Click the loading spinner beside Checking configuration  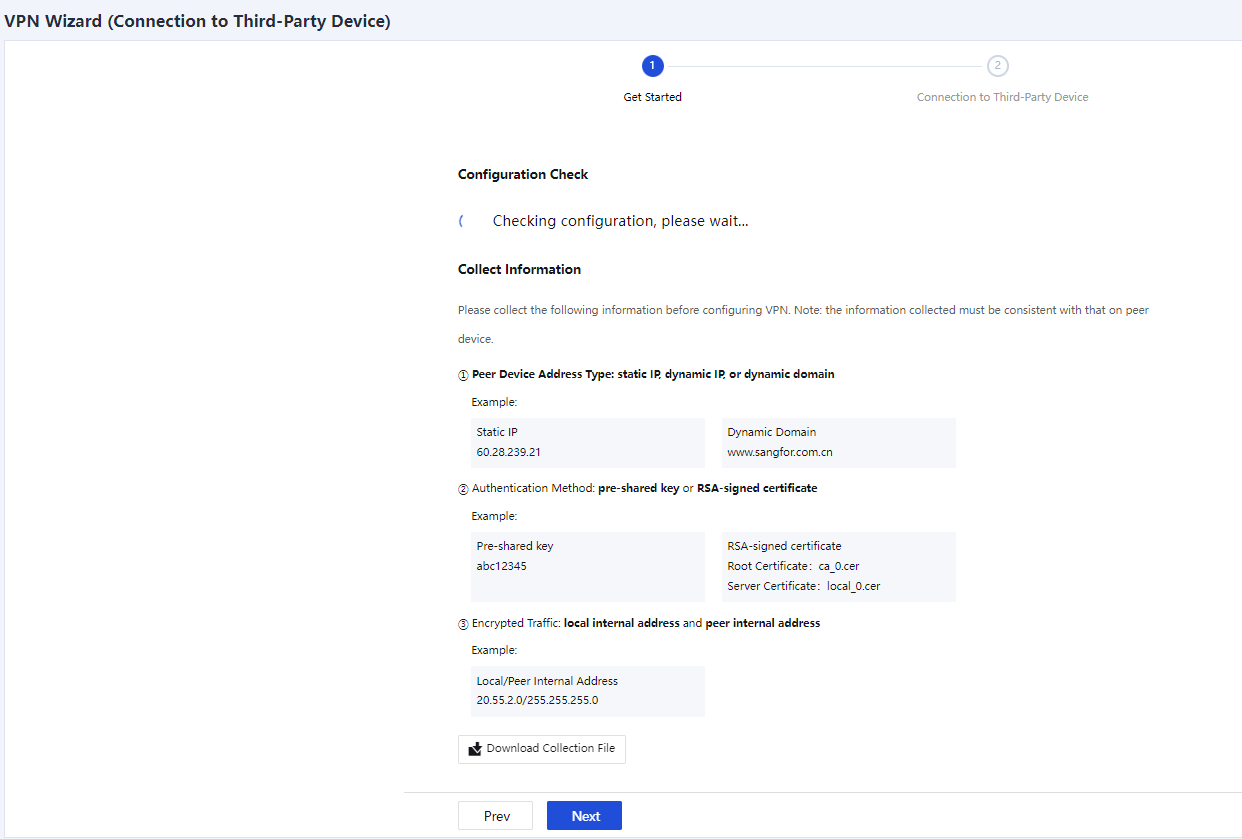[x=461, y=221]
